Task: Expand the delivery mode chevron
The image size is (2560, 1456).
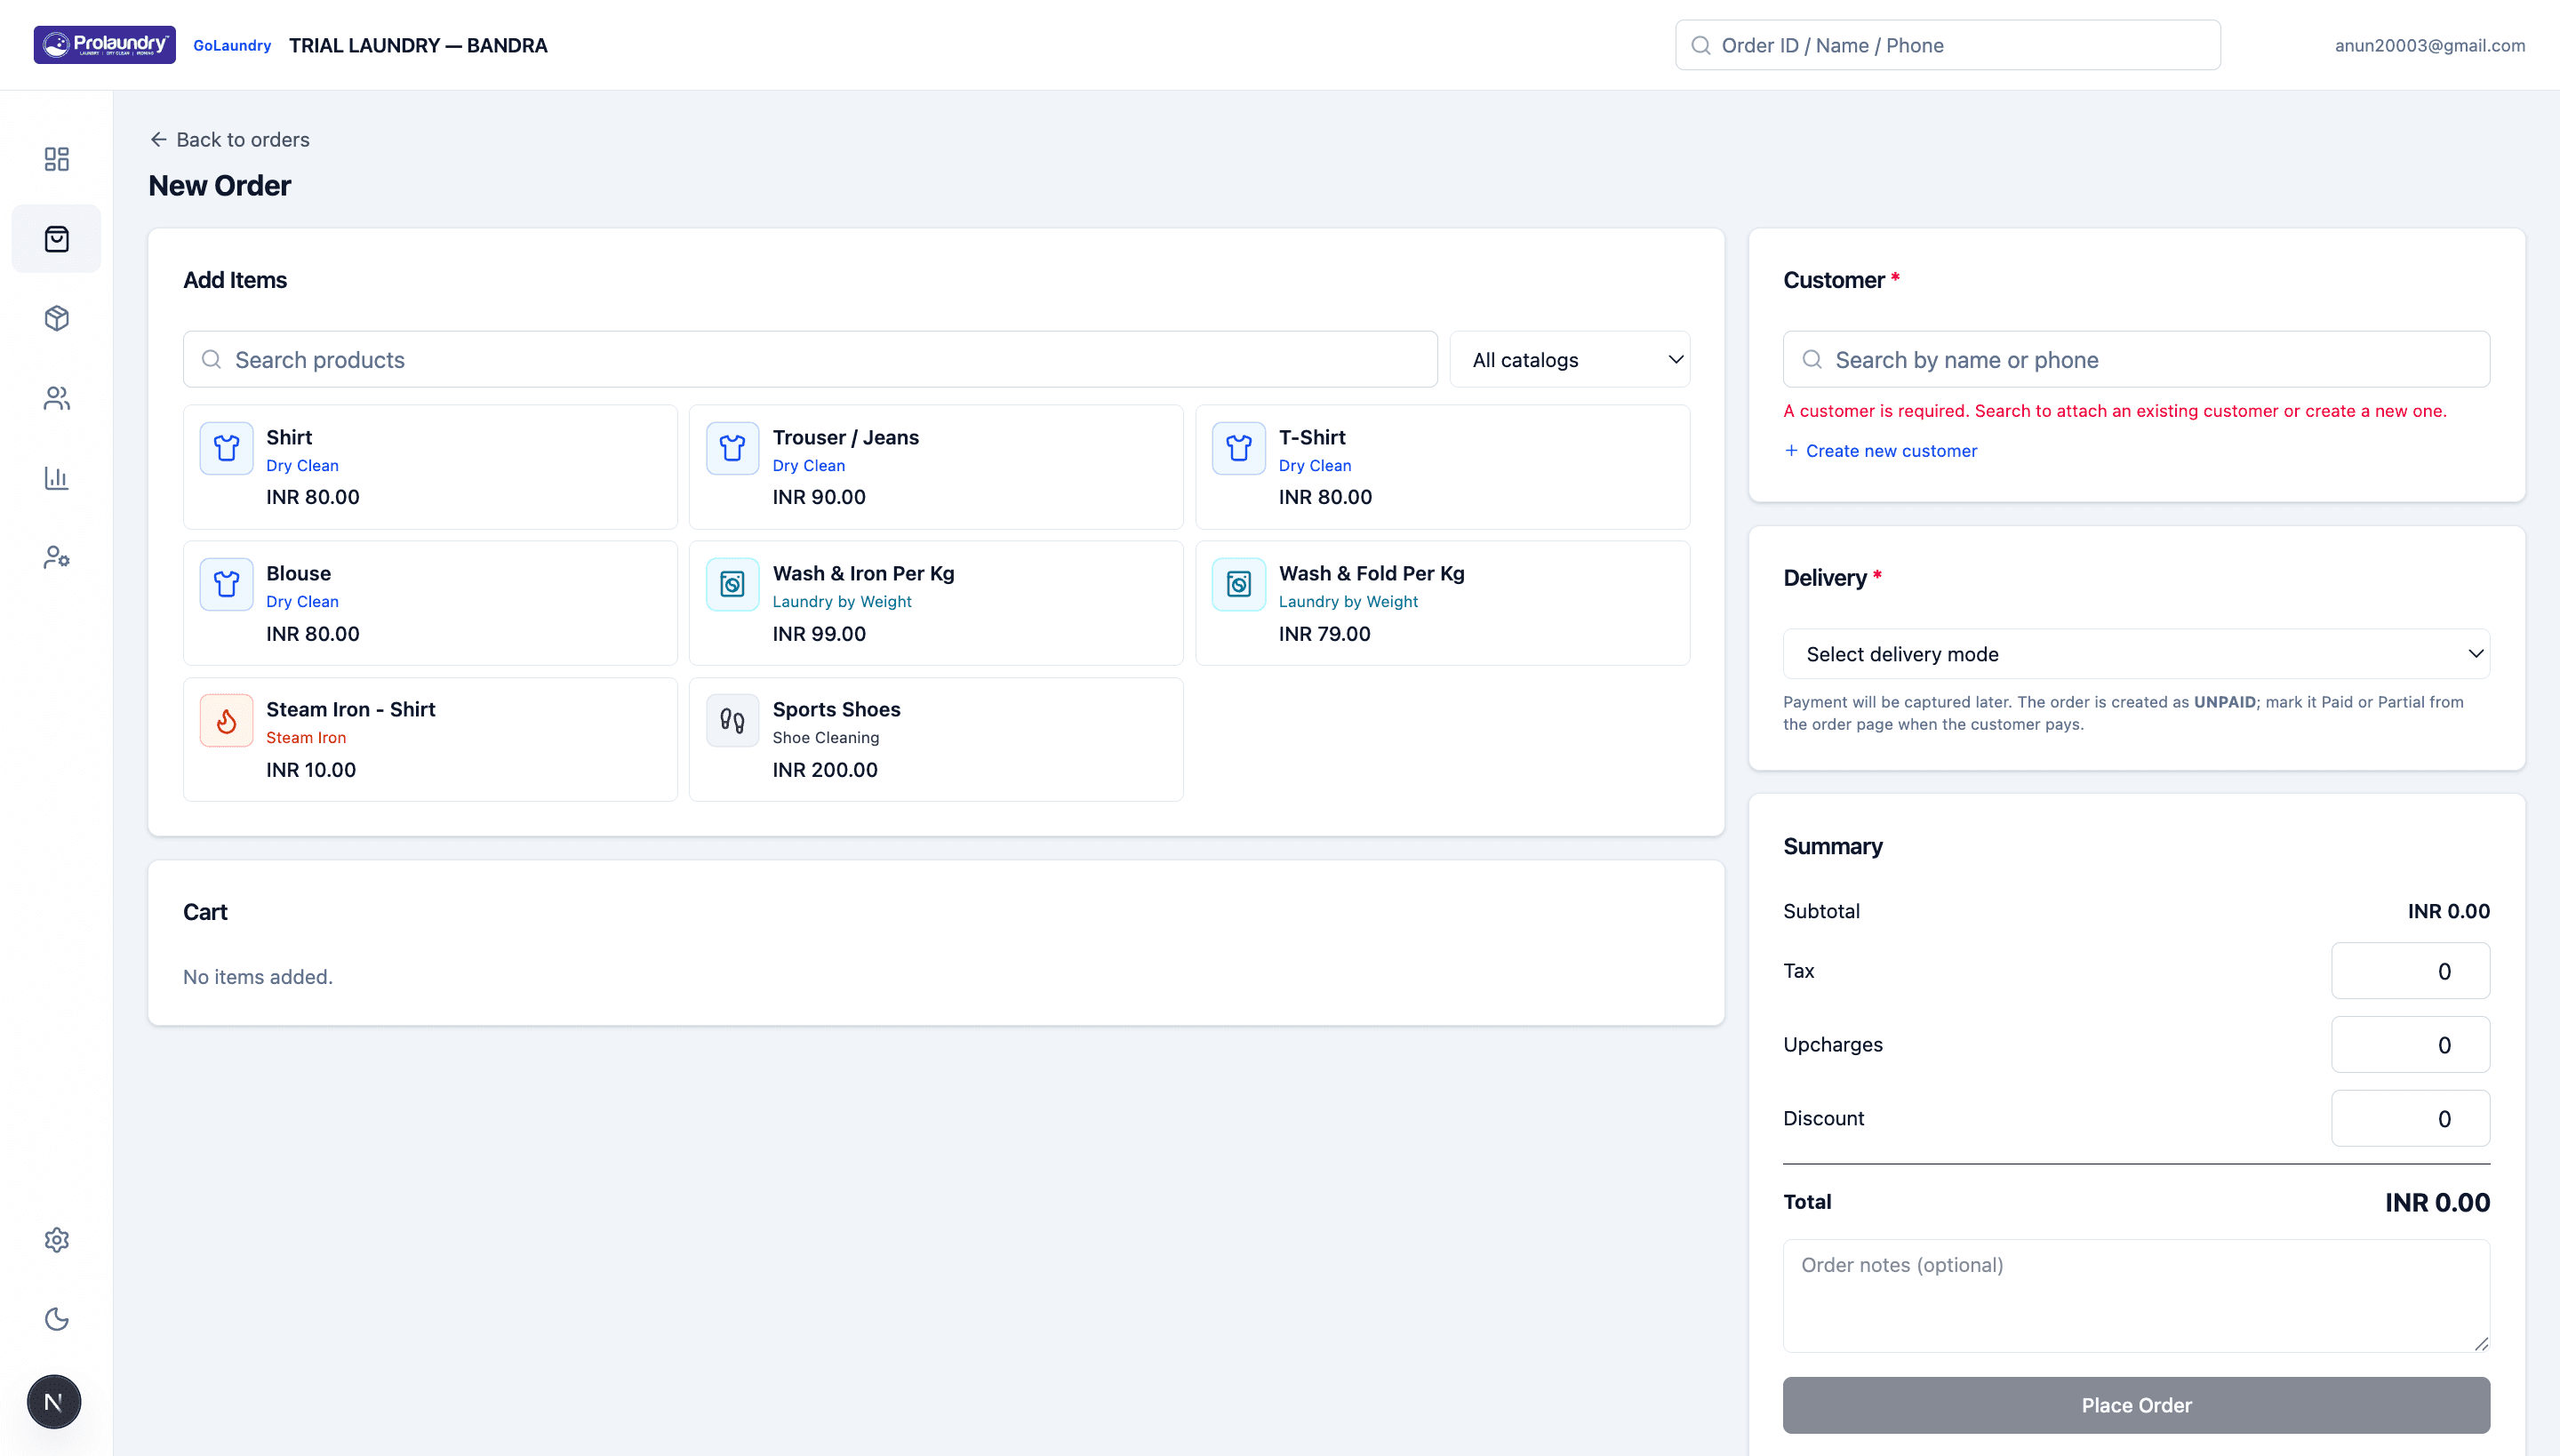Action: pyautogui.click(x=2476, y=653)
